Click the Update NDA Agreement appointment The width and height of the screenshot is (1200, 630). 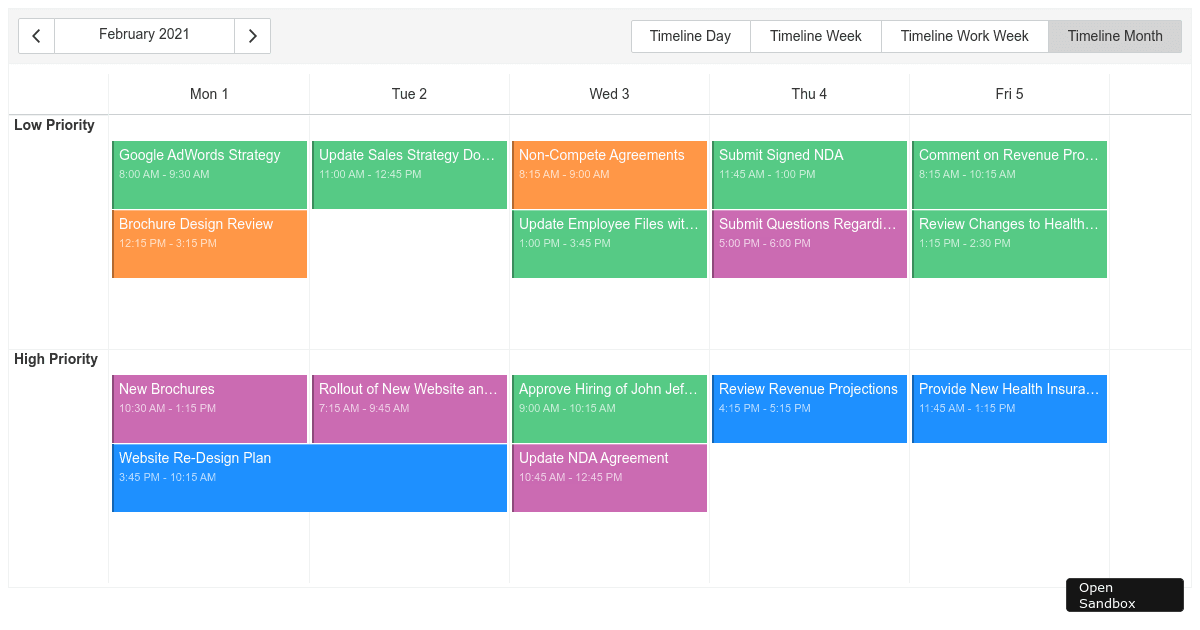[609, 478]
